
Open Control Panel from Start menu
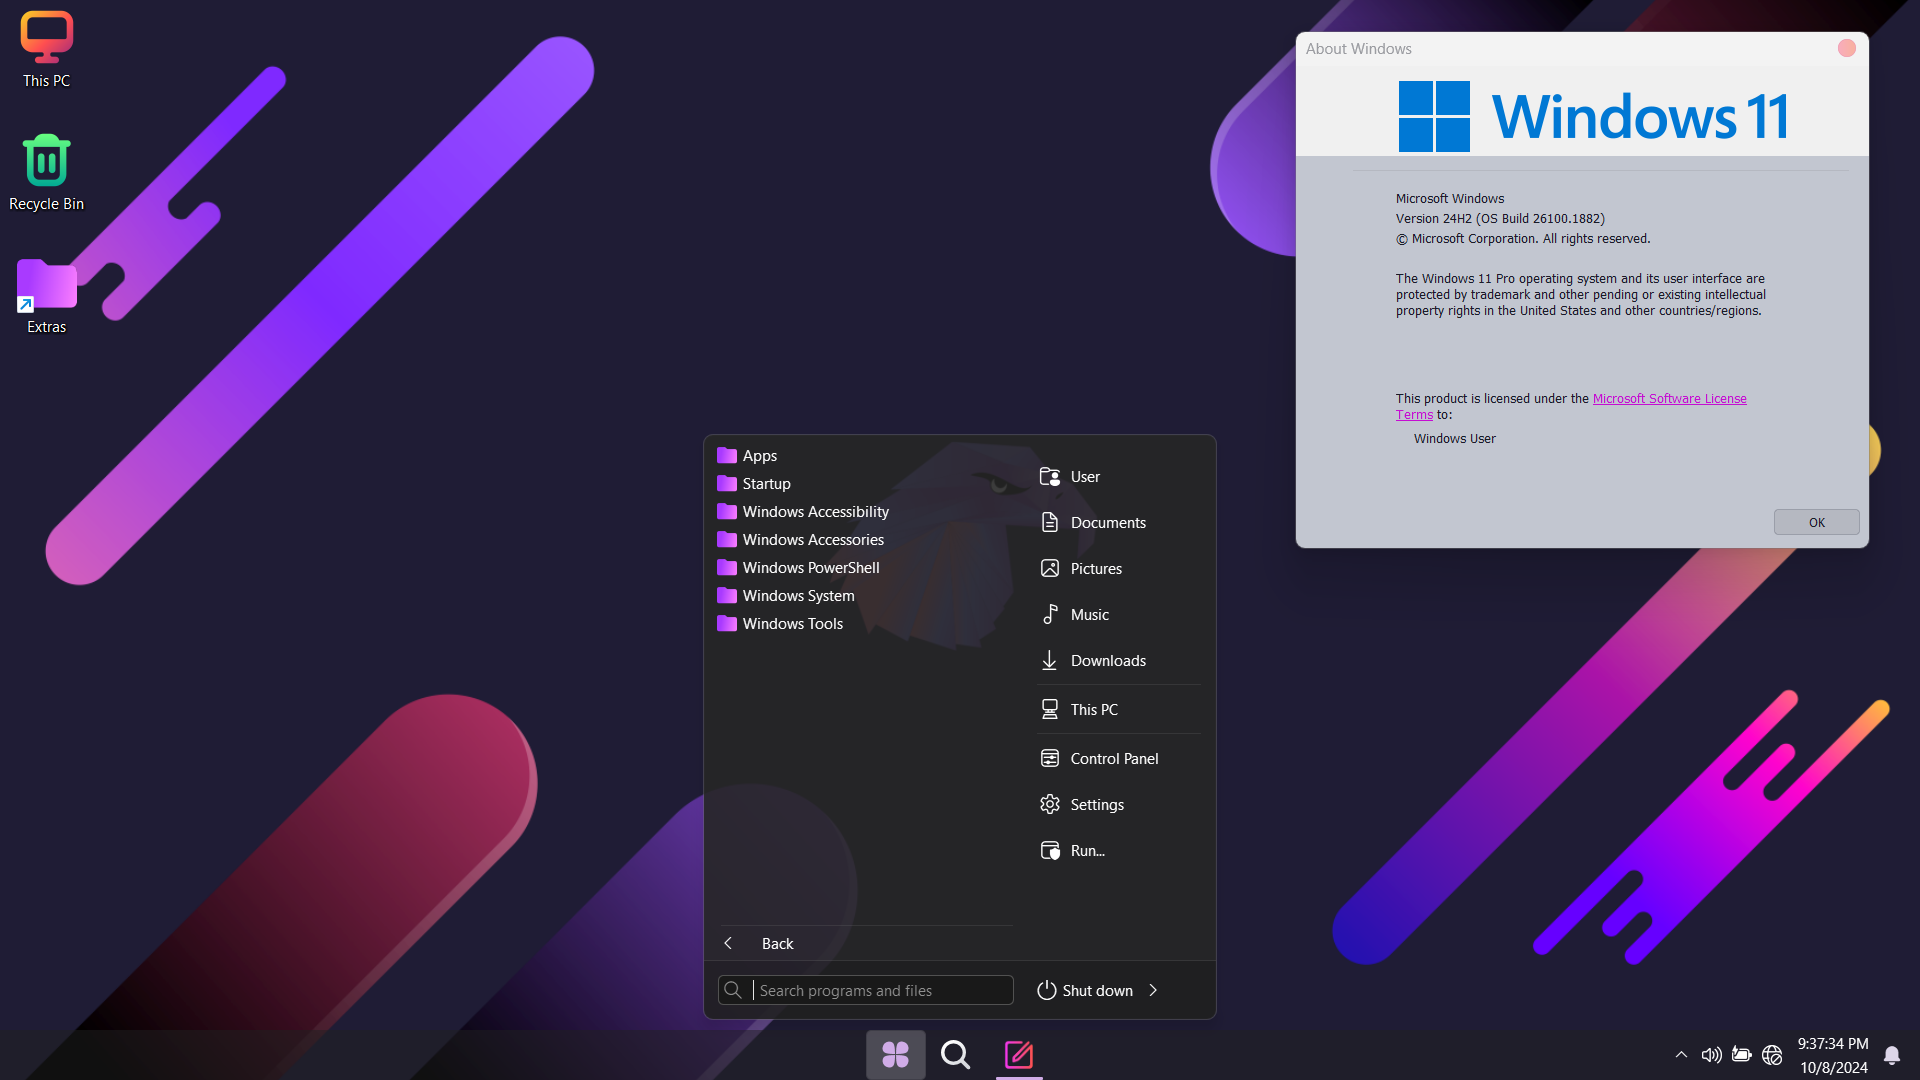click(1118, 758)
